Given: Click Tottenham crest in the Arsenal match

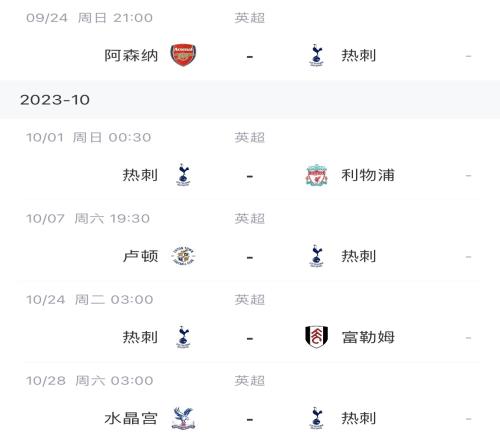Looking at the screenshot, I should [x=316, y=55].
